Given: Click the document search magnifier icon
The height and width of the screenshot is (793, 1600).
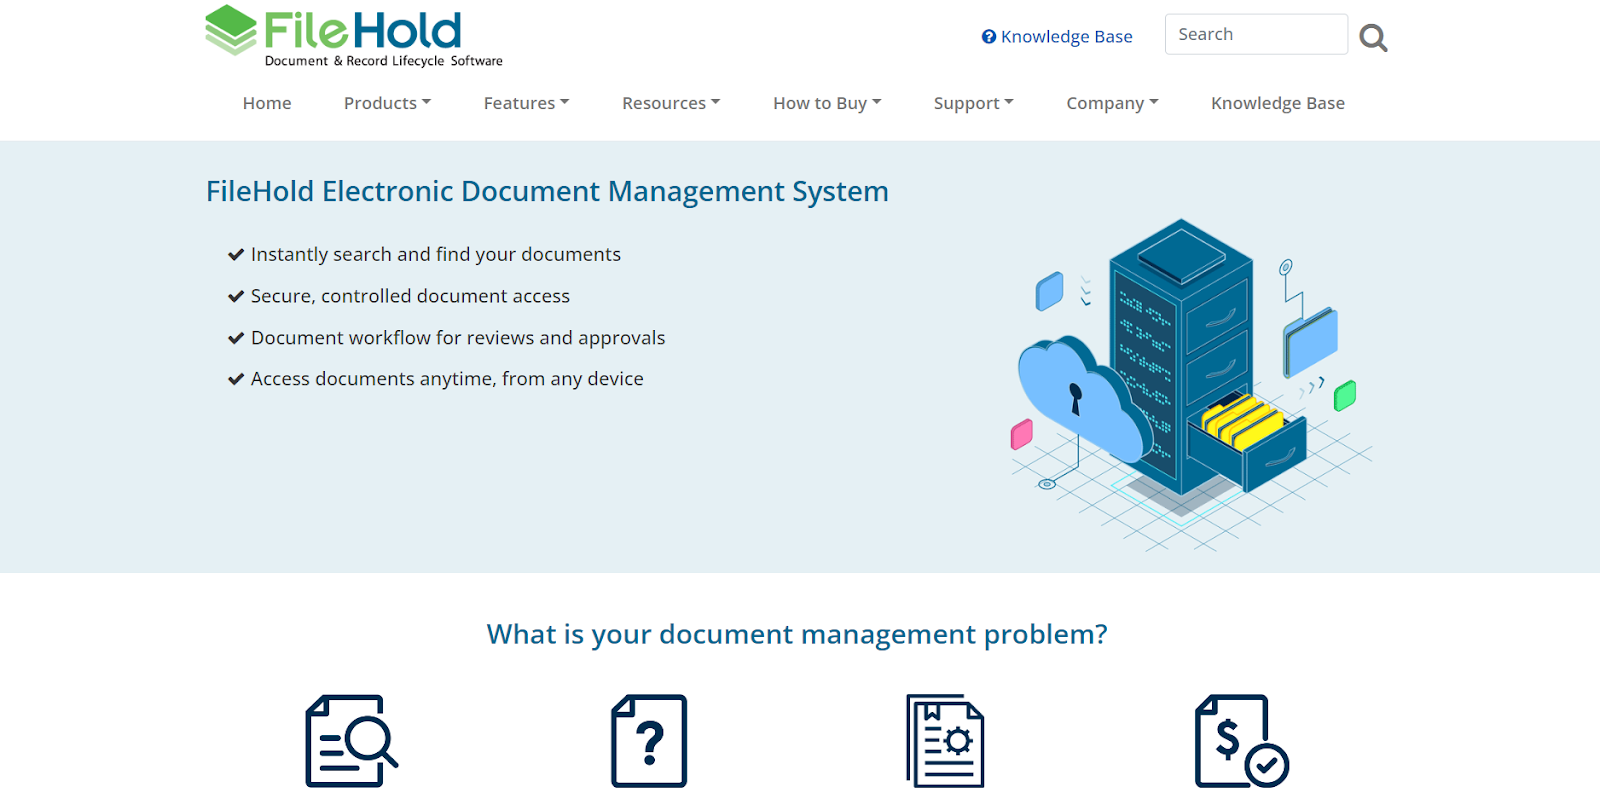Looking at the screenshot, I should pos(351,741).
